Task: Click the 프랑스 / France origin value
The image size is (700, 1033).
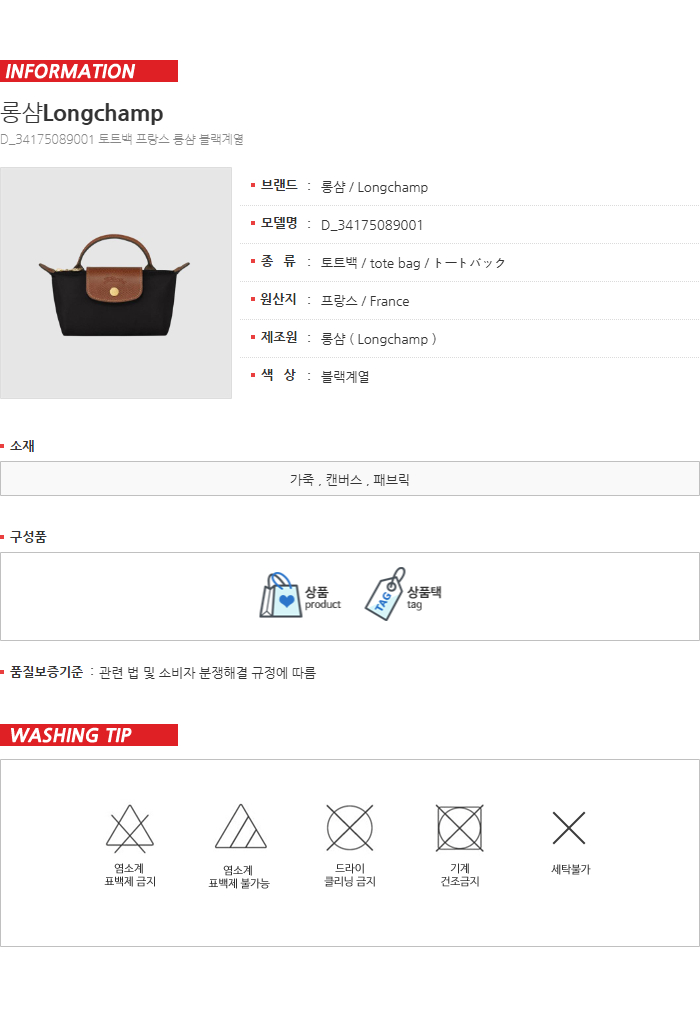Action: pyautogui.click(x=365, y=301)
